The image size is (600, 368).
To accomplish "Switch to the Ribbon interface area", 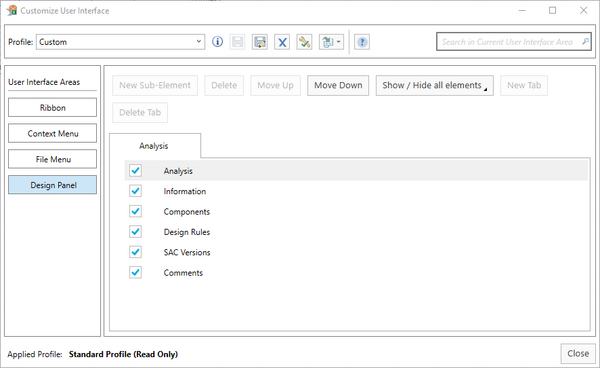I will (x=52, y=107).
